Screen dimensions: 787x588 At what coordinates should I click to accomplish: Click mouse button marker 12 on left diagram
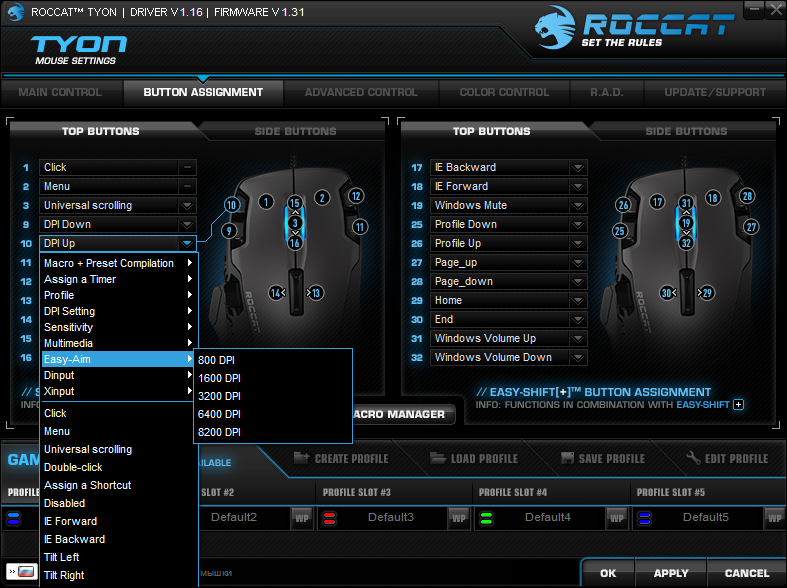[x=356, y=196]
